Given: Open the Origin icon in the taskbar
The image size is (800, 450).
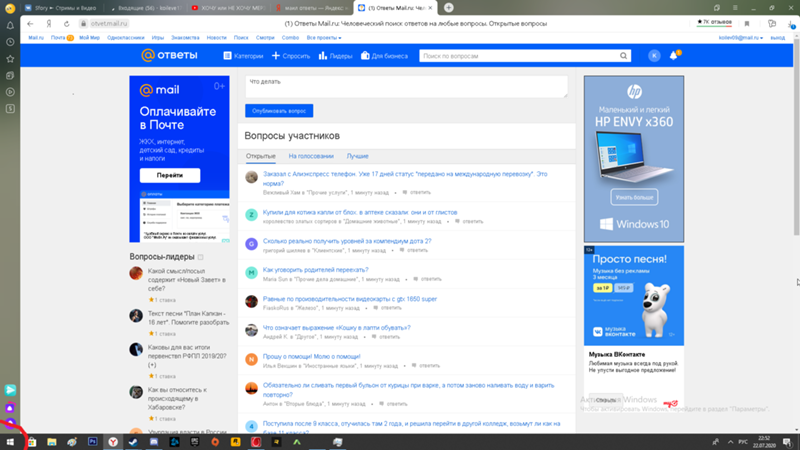Looking at the screenshot, I should (215, 442).
